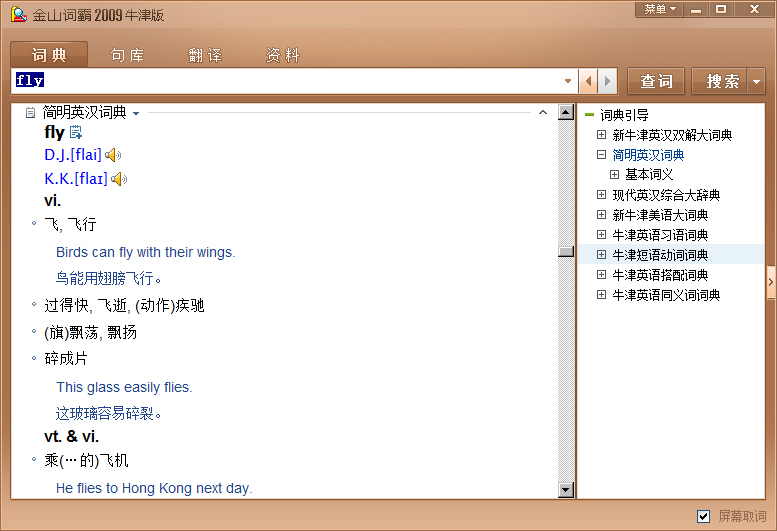Image resolution: width=777 pixels, height=531 pixels.
Task: Expand 牛津英语习语词典 node
Action: click(601, 234)
